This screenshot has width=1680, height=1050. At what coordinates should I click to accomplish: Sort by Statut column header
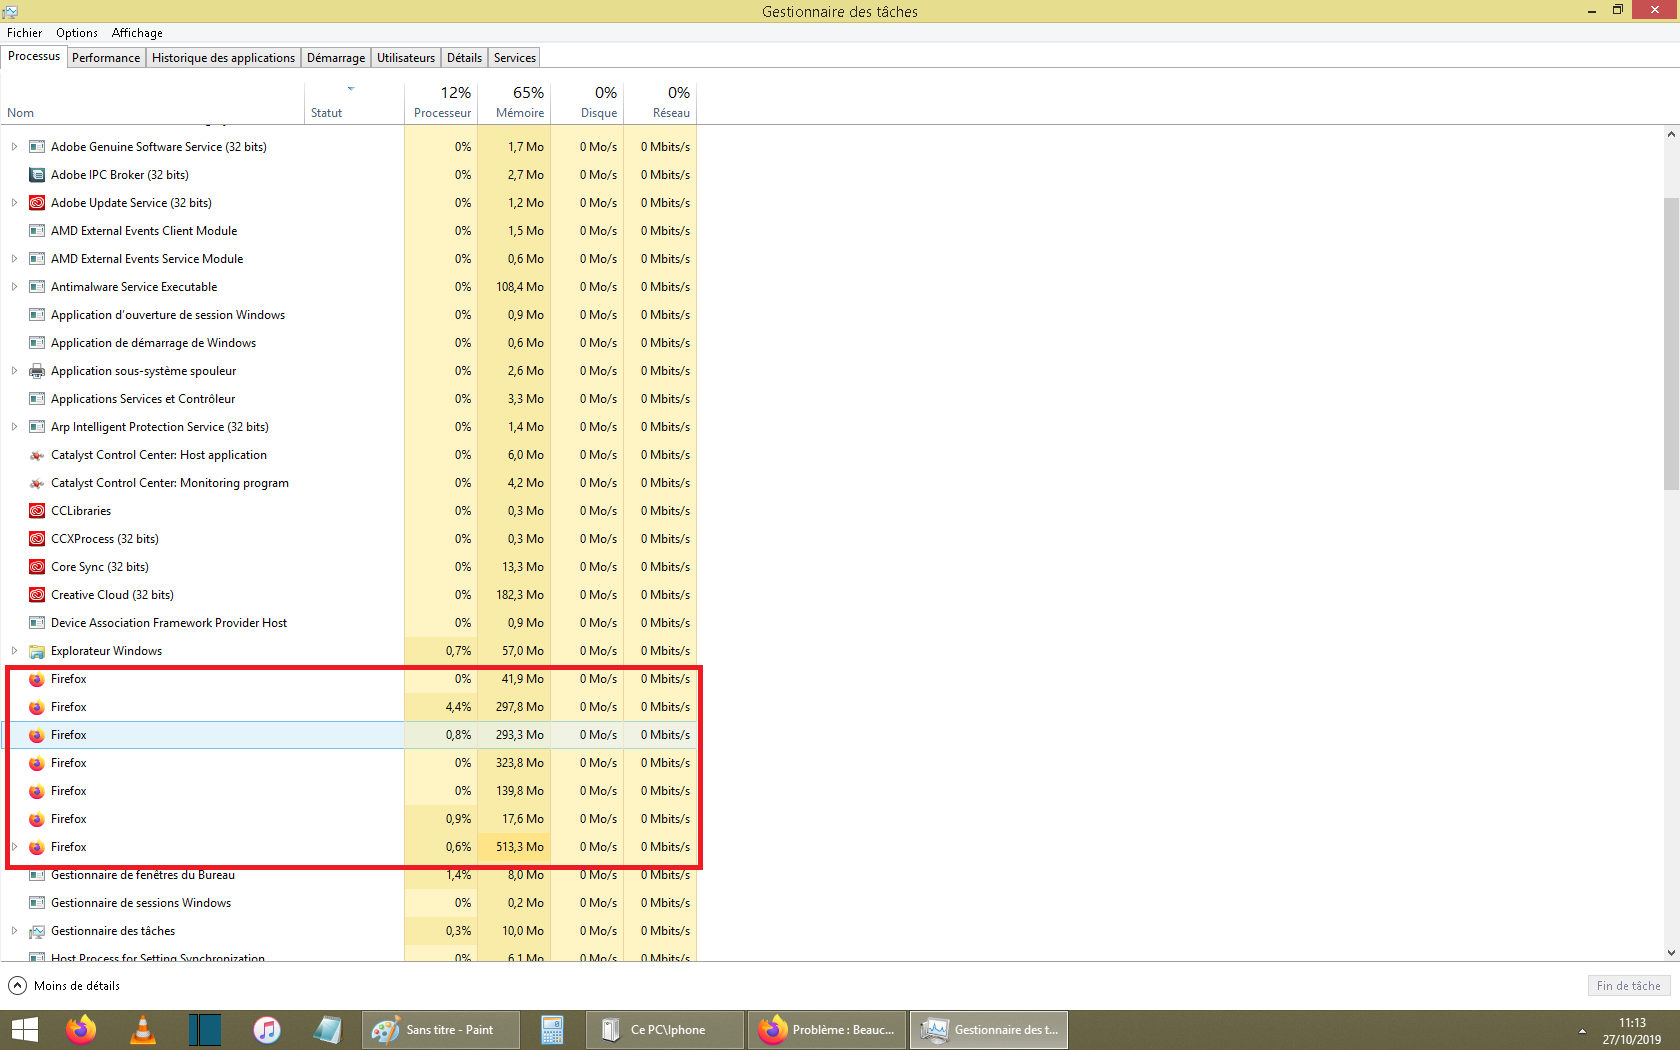[354, 102]
